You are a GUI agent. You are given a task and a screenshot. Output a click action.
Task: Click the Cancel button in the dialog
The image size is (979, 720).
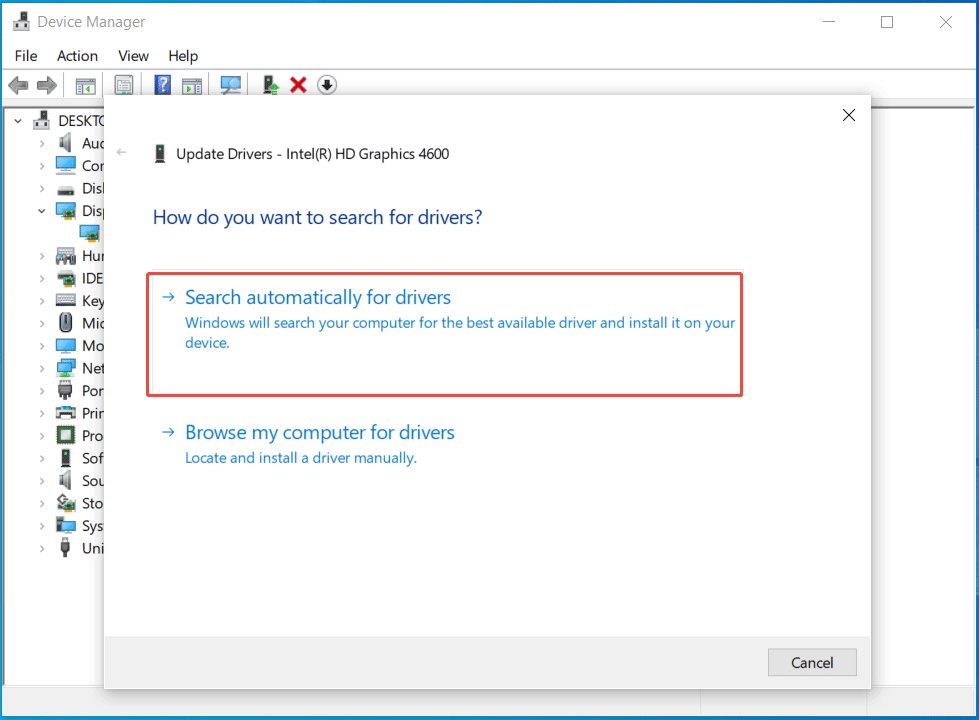tap(811, 662)
